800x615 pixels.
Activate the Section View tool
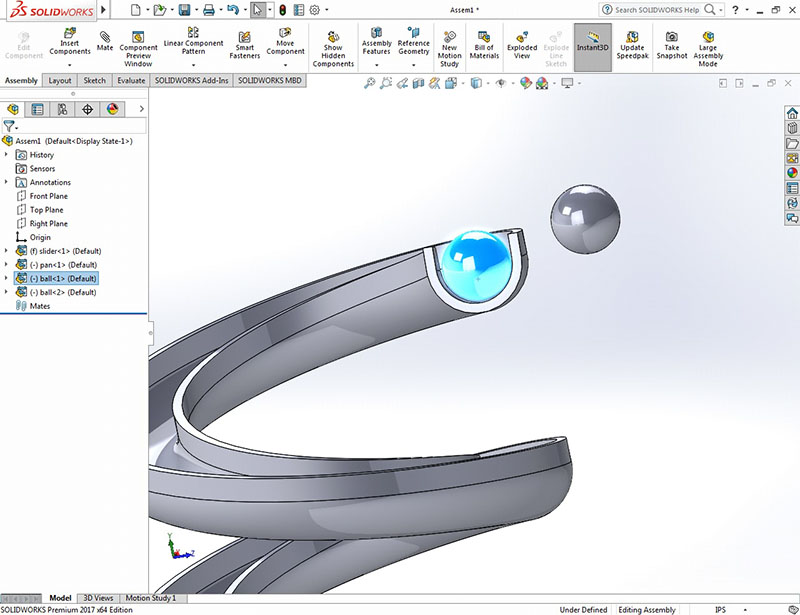click(418, 86)
